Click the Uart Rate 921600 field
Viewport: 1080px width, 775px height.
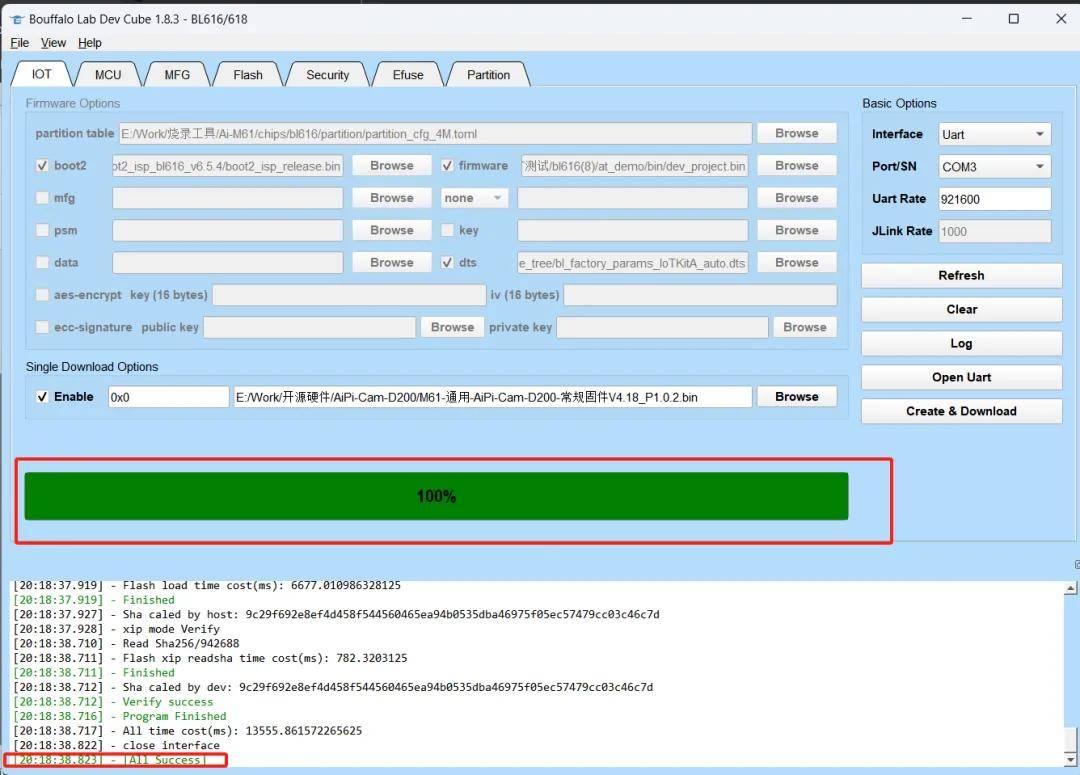pyautogui.click(x=995, y=199)
